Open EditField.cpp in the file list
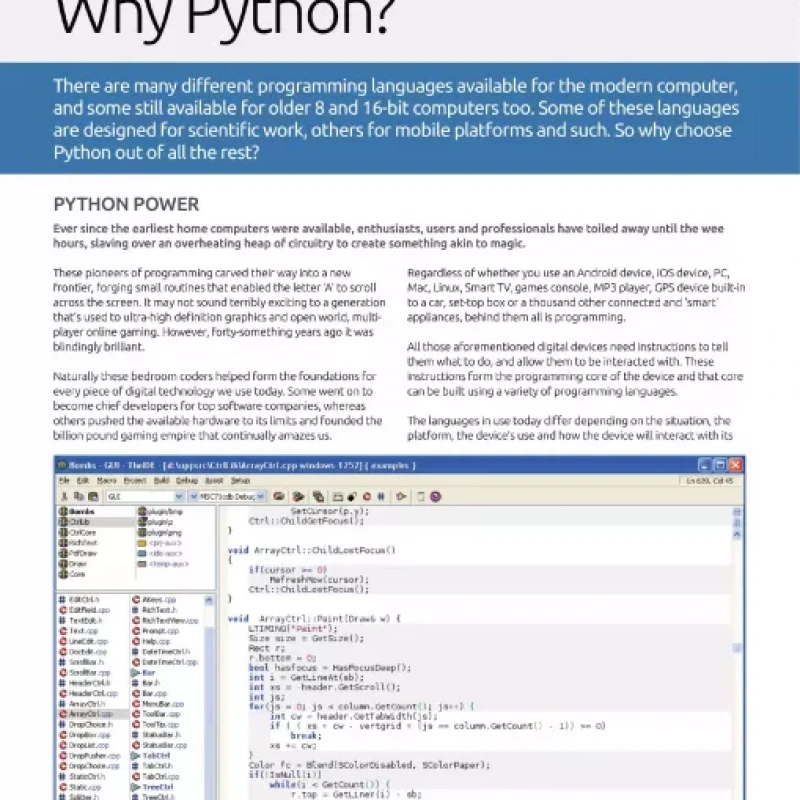The height and width of the screenshot is (800, 800). pyautogui.click(x=84, y=610)
